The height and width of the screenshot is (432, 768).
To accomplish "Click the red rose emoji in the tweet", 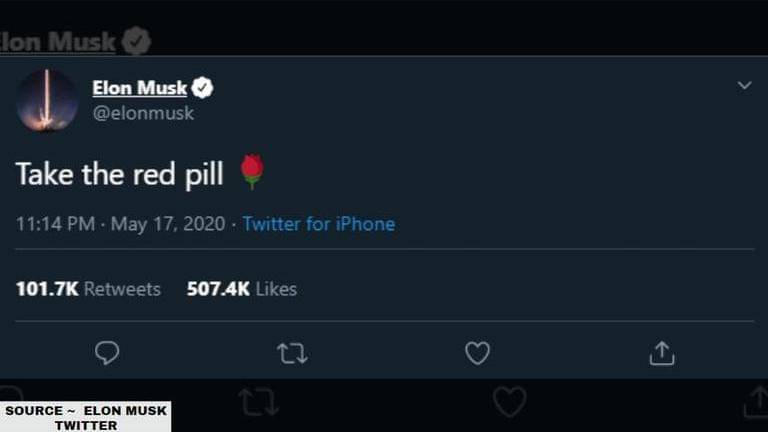I will click(x=252, y=173).
